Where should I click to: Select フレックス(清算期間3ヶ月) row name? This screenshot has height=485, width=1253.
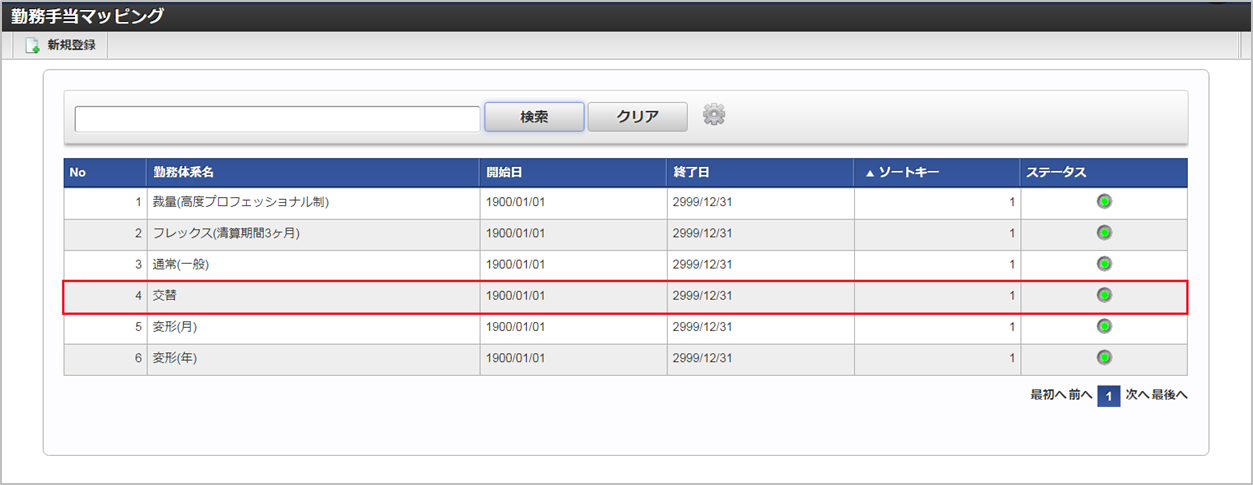tap(226, 234)
